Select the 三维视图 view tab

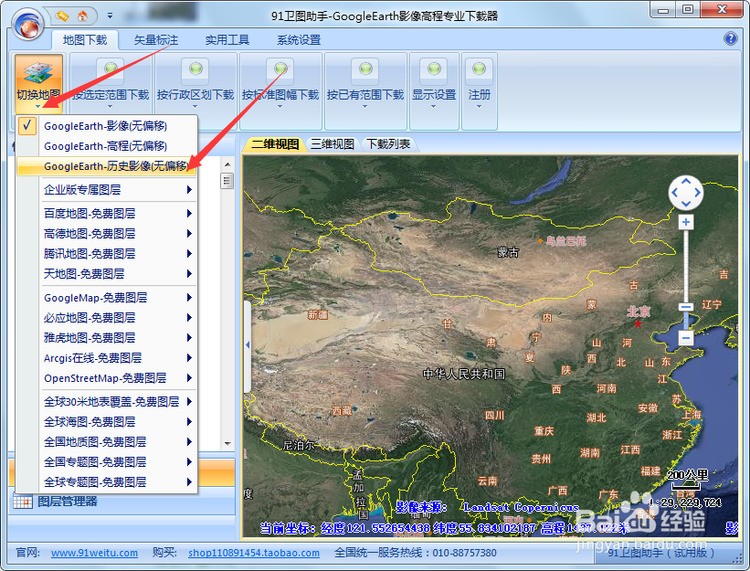point(332,144)
